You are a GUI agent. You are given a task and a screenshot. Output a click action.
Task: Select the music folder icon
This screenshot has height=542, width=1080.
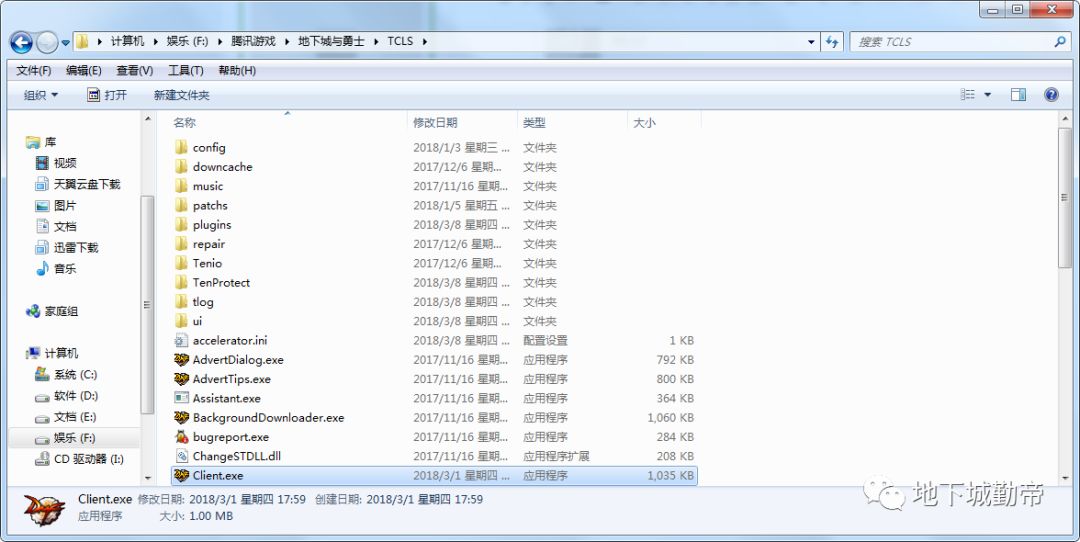181,185
